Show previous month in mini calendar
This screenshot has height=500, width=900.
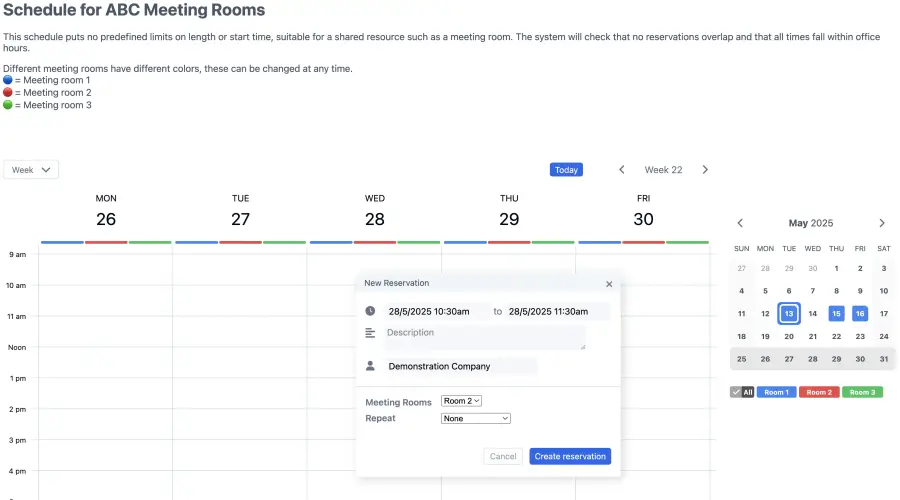[740, 223]
